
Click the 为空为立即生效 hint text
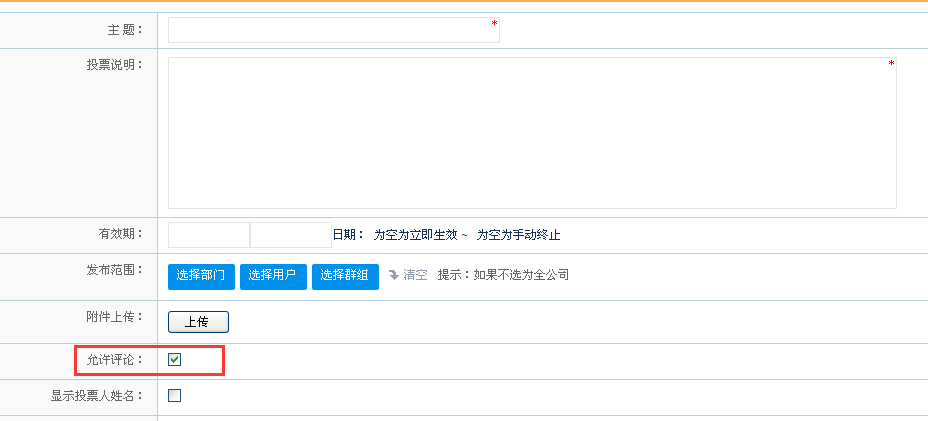[415, 235]
